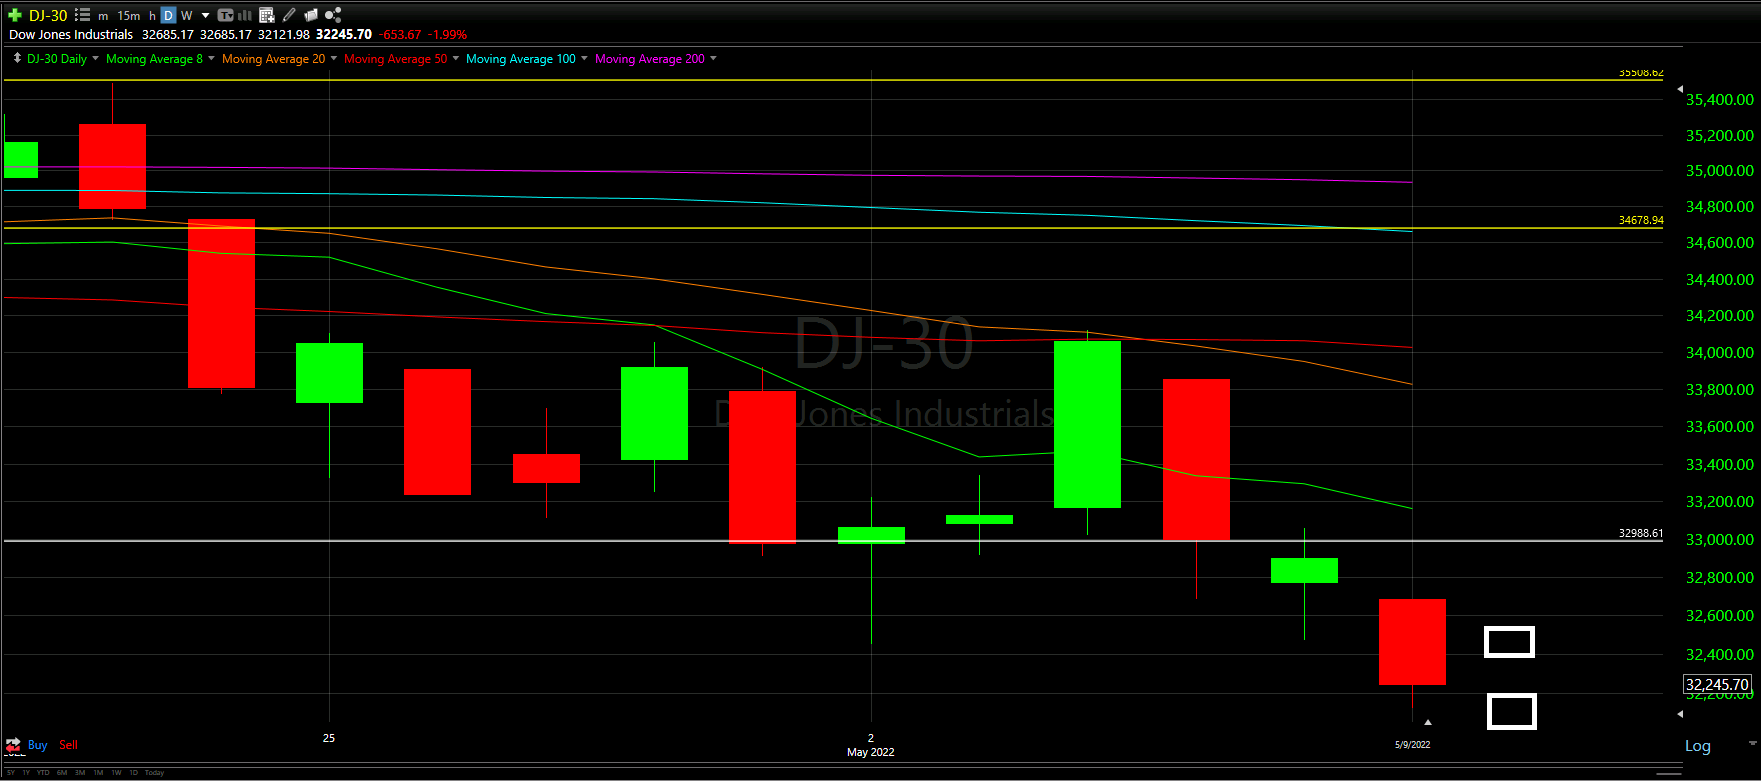This screenshot has height=781, width=1761.
Task: Click the left arrow marker below 32,245.70 price
Action: click(x=1680, y=714)
